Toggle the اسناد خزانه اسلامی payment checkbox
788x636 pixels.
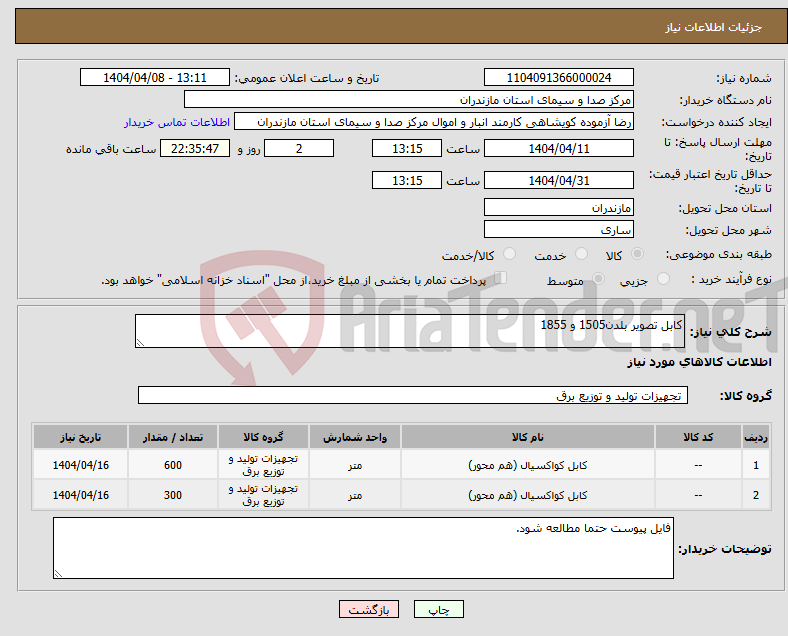coord(501,278)
